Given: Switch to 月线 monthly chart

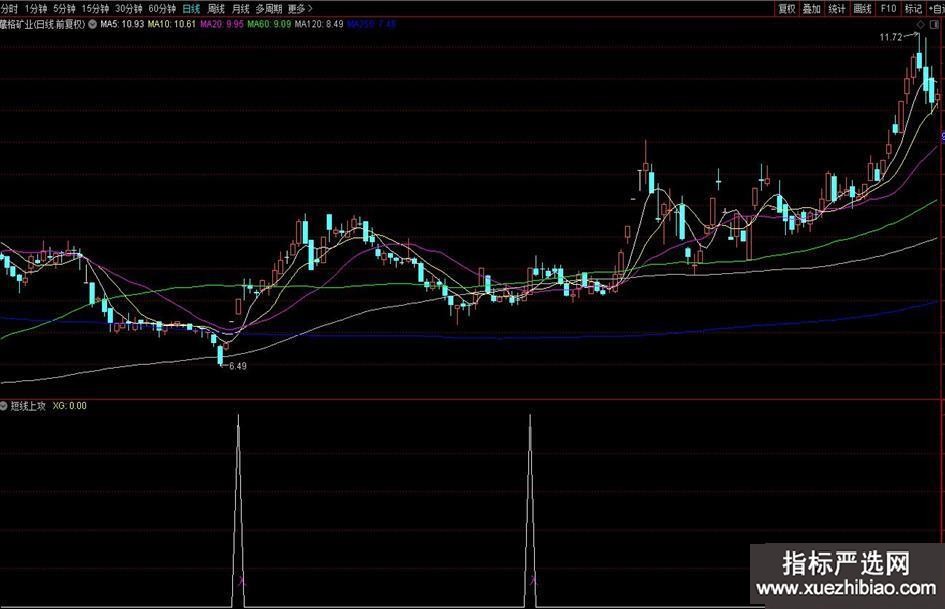Looking at the screenshot, I should pyautogui.click(x=240, y=9).
